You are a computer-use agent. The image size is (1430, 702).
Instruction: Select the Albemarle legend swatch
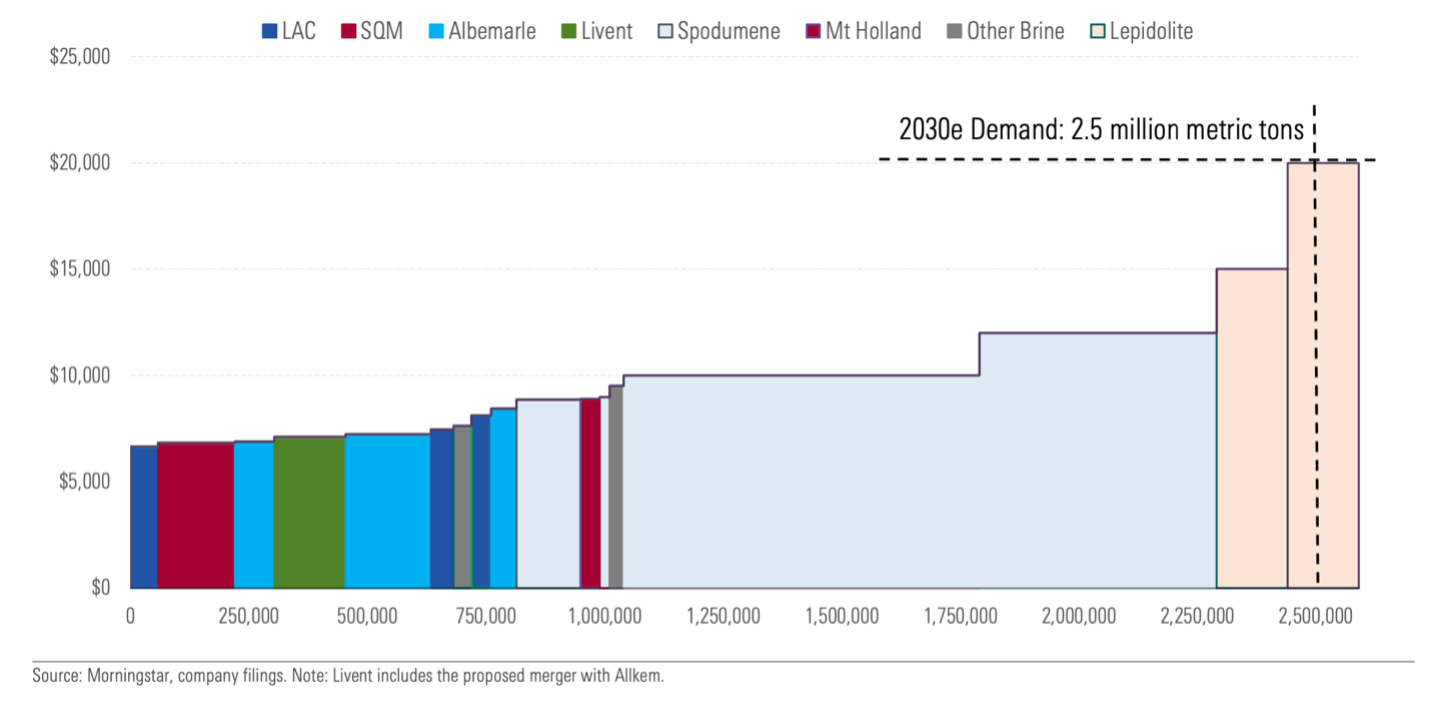[436, 32]
